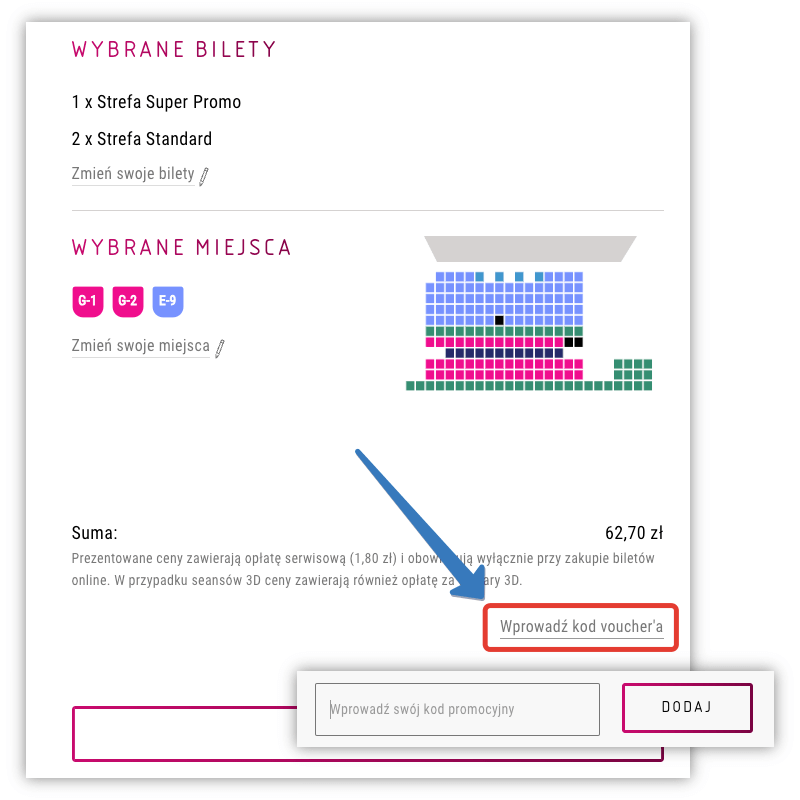
Task: Click the pencil icon beside "Zmień swoje miejsca"
Action: tap(219, 346)
